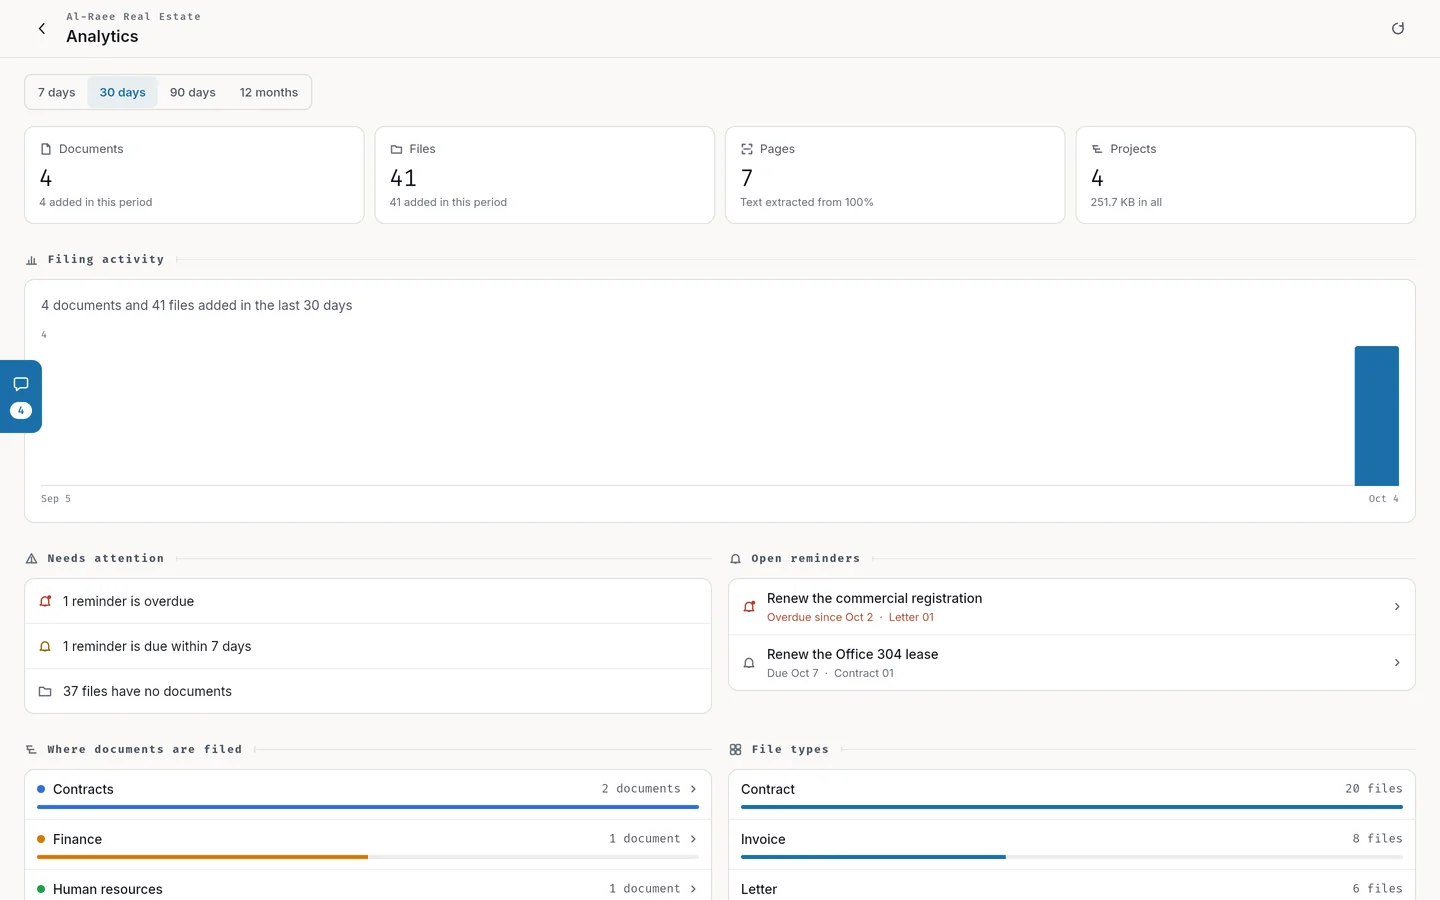The height and width of the screenshot is (900, 1440).
Task: Click the orange Finance progress bar
Action: 202,857
